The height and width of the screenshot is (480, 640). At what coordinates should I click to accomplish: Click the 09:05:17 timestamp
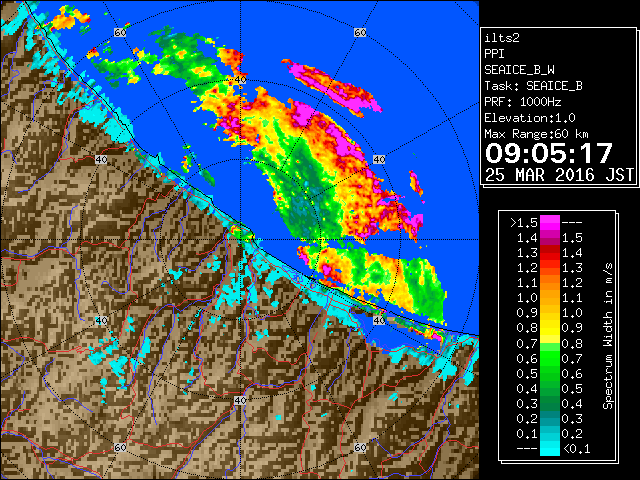pos(549,153)
